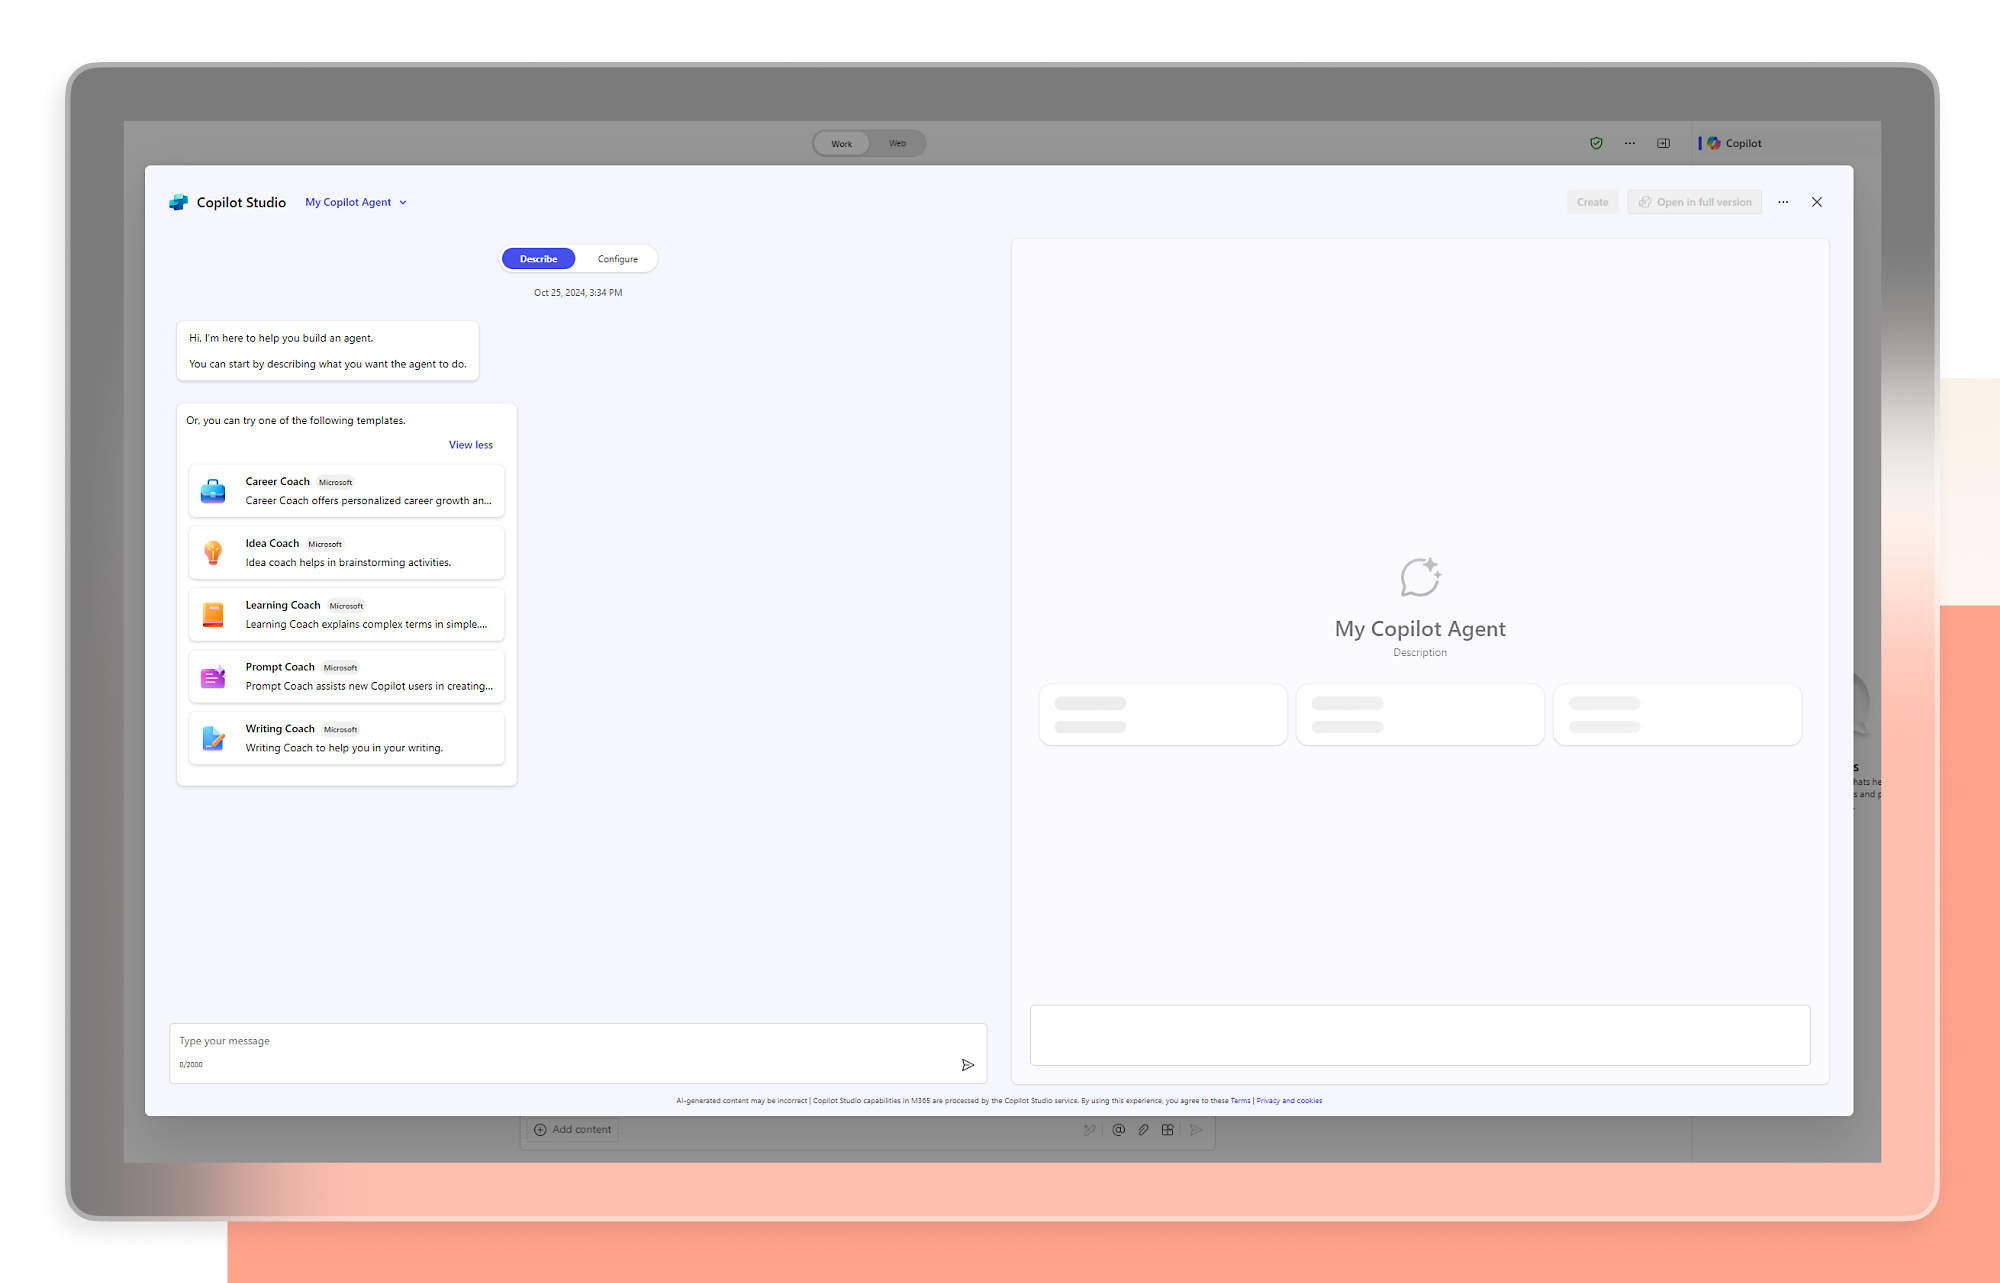Viewport: 2000px width, 1283px height.
Task: Click the View less link
Action: coord(470,445)
